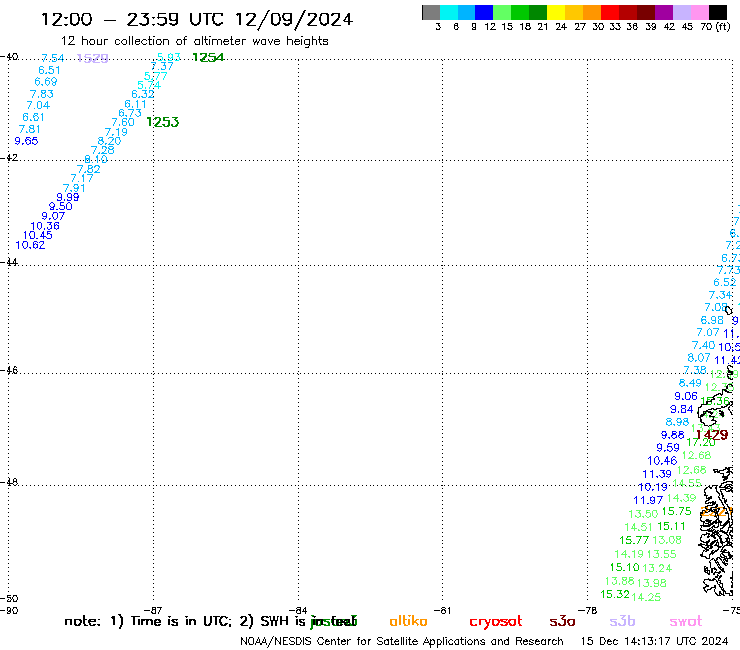Click the wave height value '13.98'

(651, 583)
